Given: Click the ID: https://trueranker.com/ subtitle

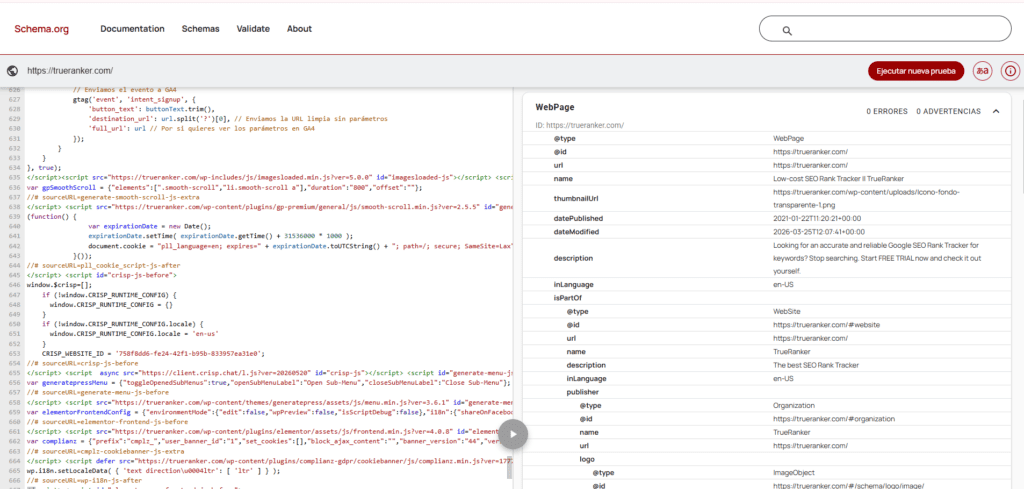Looking at the screenshot, I should (580, 125).
